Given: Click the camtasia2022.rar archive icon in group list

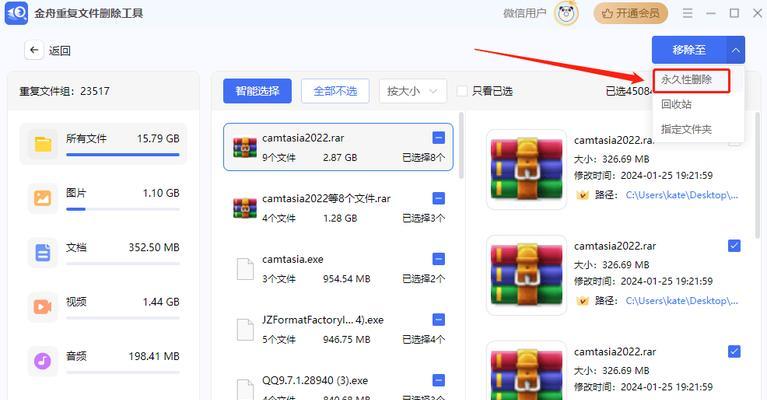Looking at the screenshot, I should coord(245,147).
